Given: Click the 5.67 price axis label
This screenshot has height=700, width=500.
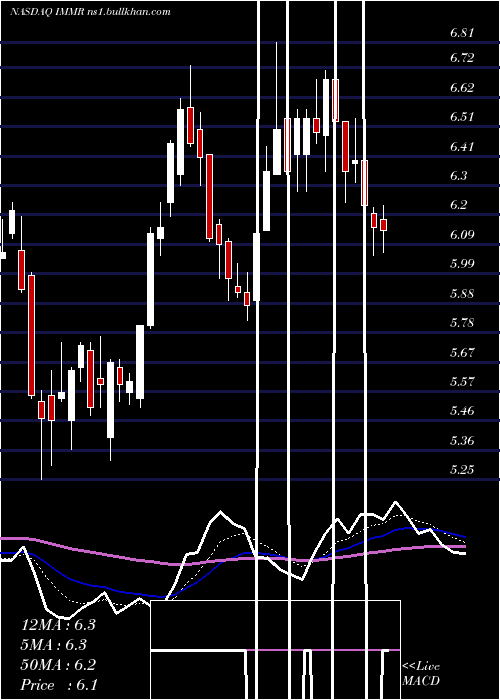Looking at the screenshot, I should [x=462, y=352].
